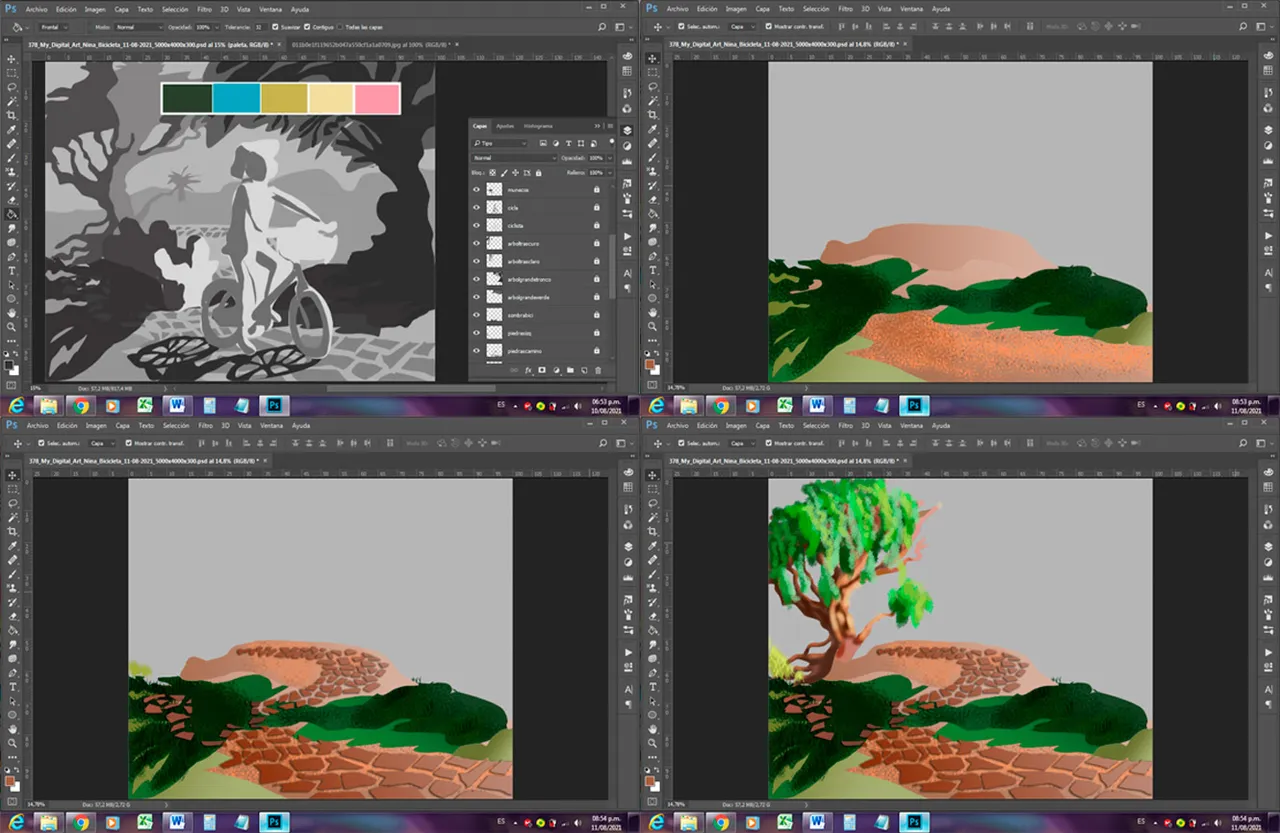The width and height of the screenshot is (1280, 833).
Task: Open Chrome from the top-left taskbar
Action: pyautogui.click(x=80, y=406)
